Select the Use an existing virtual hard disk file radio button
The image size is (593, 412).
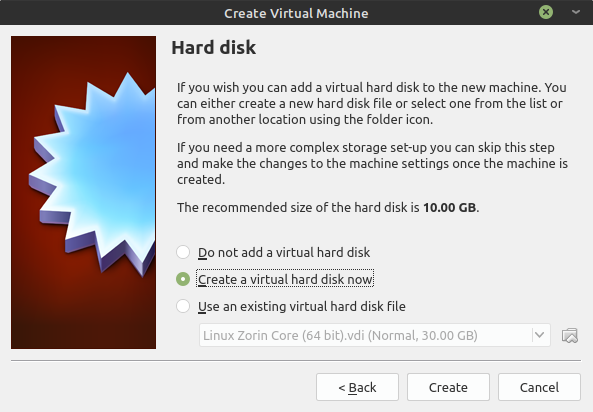[x=183, y=306]
